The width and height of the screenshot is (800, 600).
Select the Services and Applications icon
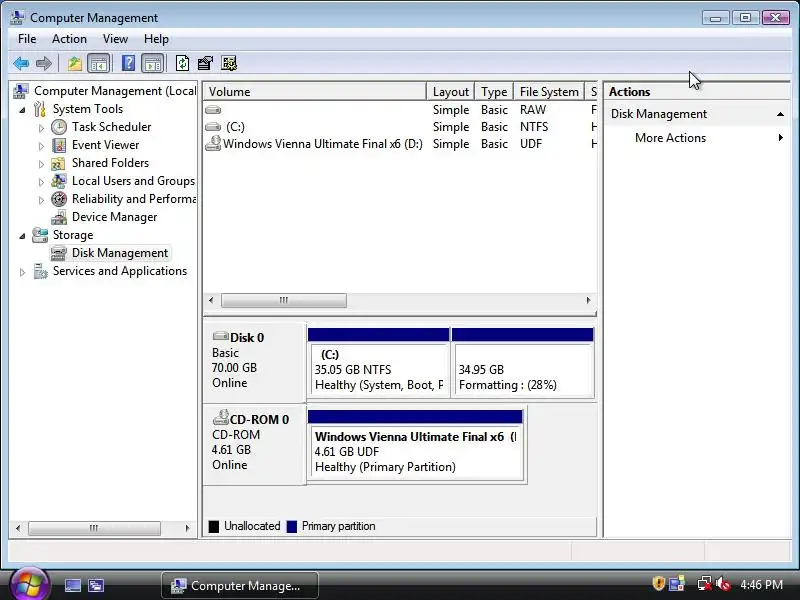[x=40, y=271]
